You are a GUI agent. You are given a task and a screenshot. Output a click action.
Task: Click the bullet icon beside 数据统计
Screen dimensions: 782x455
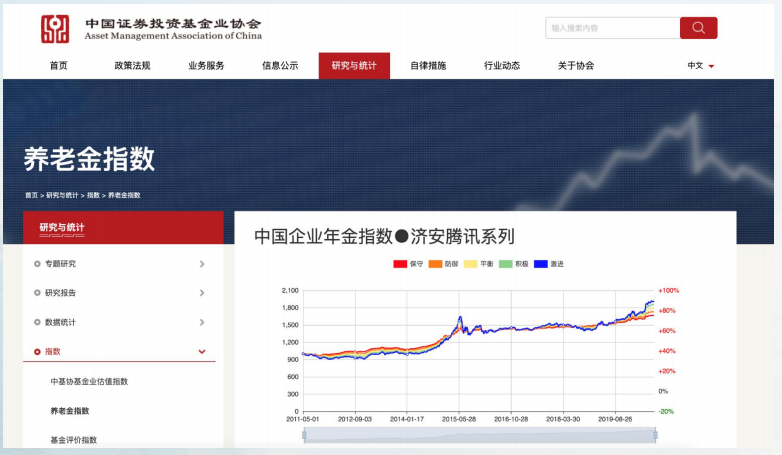pos(38,322)
